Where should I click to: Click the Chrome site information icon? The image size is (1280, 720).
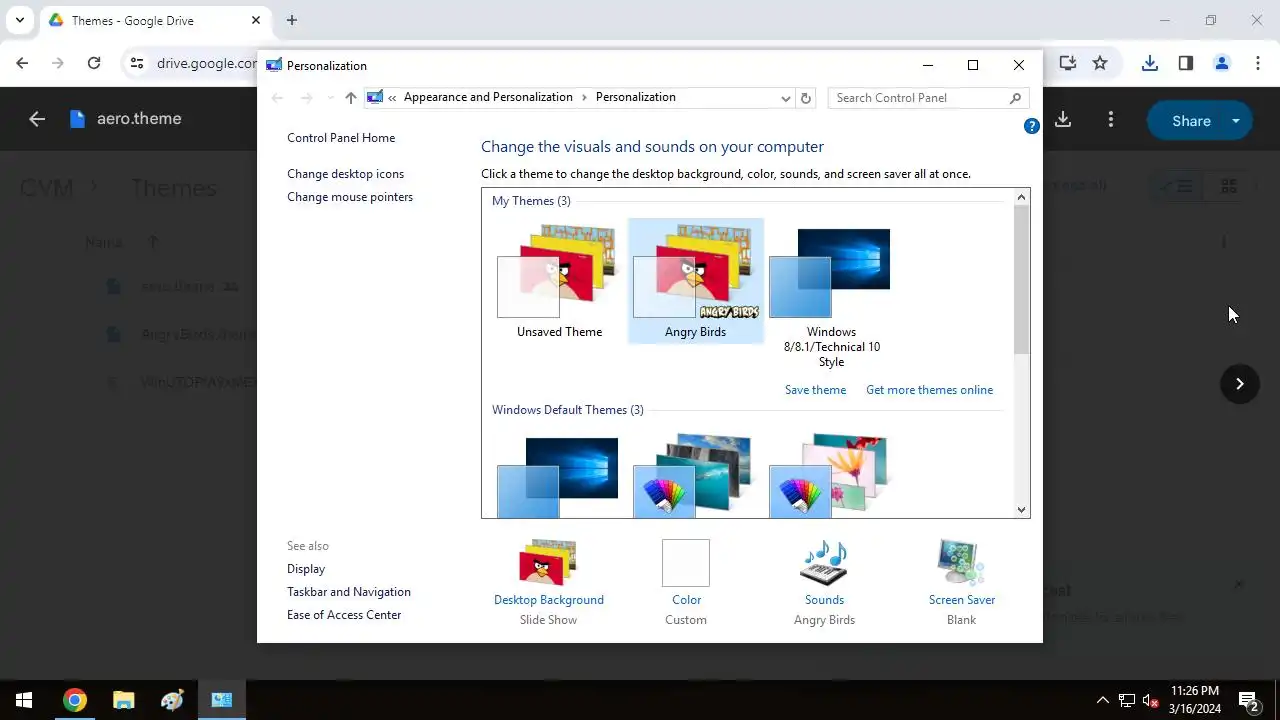click(137, 63)
